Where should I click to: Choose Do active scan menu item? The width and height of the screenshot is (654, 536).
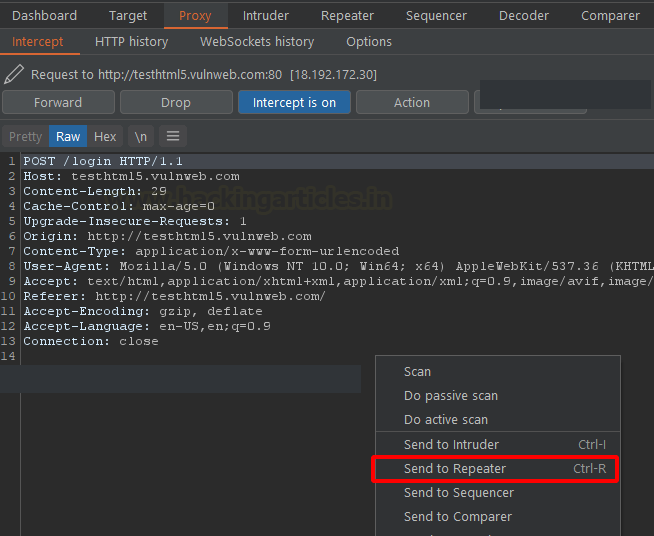[498, 419]
